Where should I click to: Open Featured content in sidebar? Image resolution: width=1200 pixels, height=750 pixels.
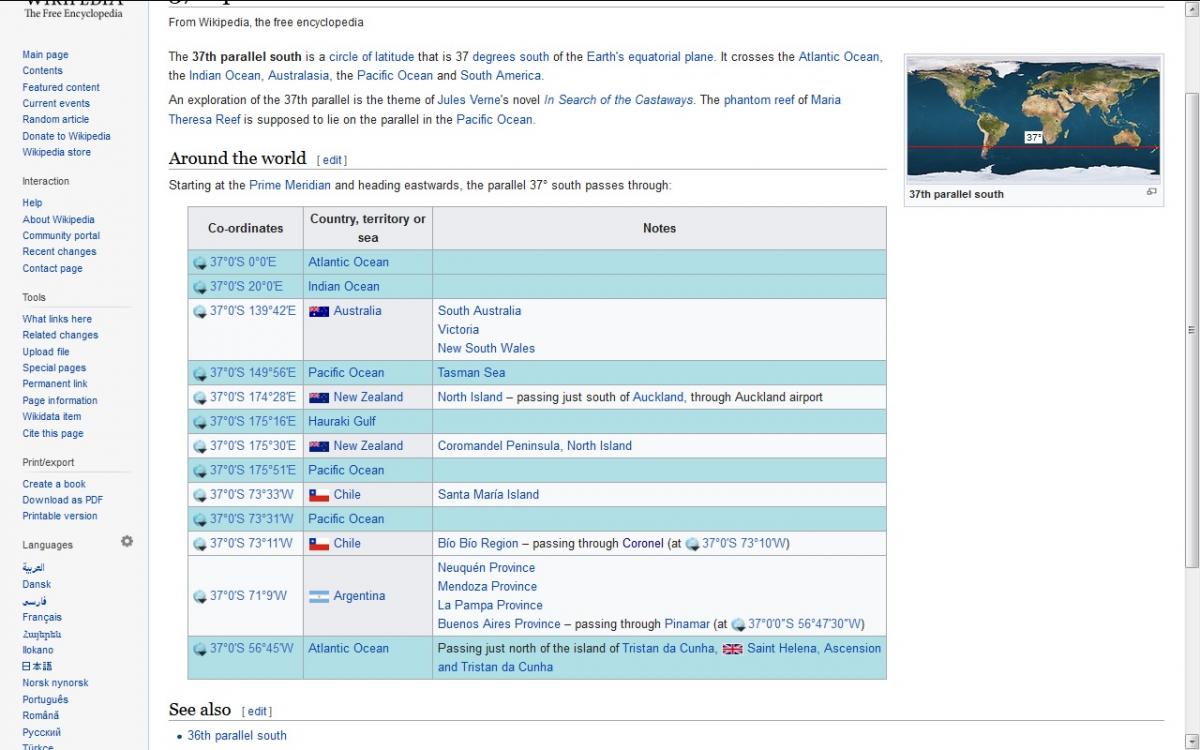pyautogui.click(x=61, y=87)
